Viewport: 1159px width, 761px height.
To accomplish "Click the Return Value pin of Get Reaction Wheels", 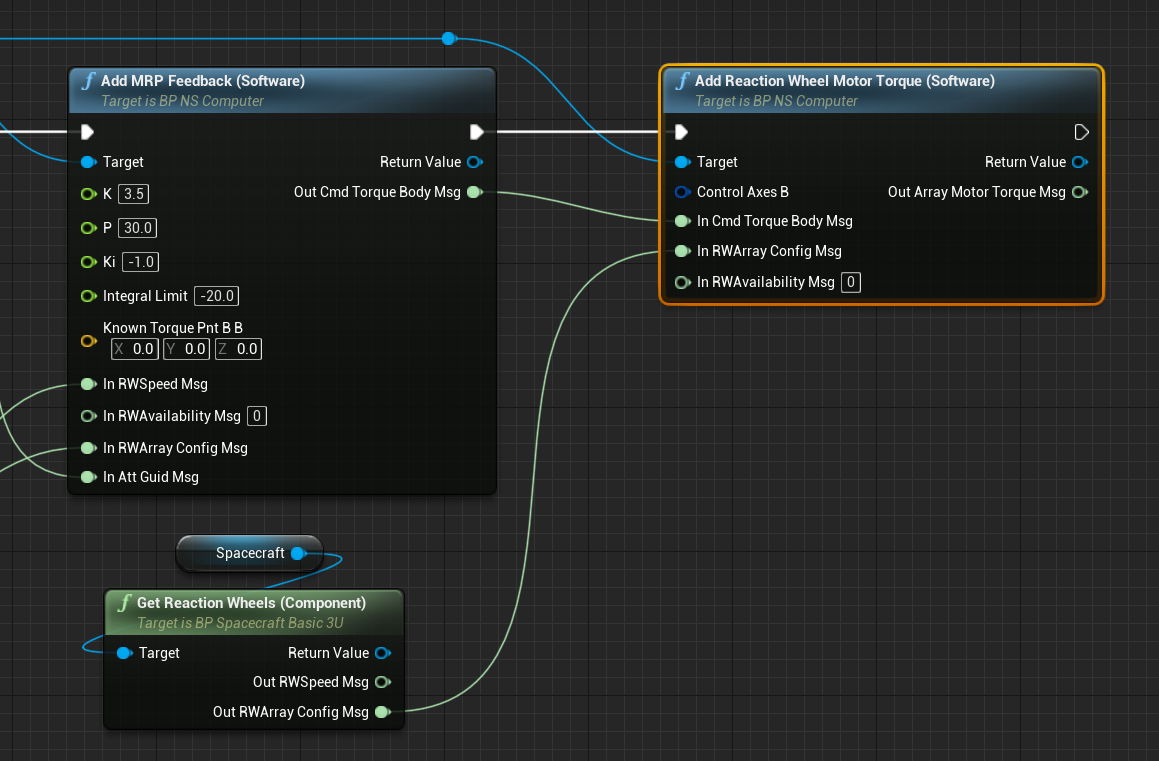I will [x=382, y=653].
